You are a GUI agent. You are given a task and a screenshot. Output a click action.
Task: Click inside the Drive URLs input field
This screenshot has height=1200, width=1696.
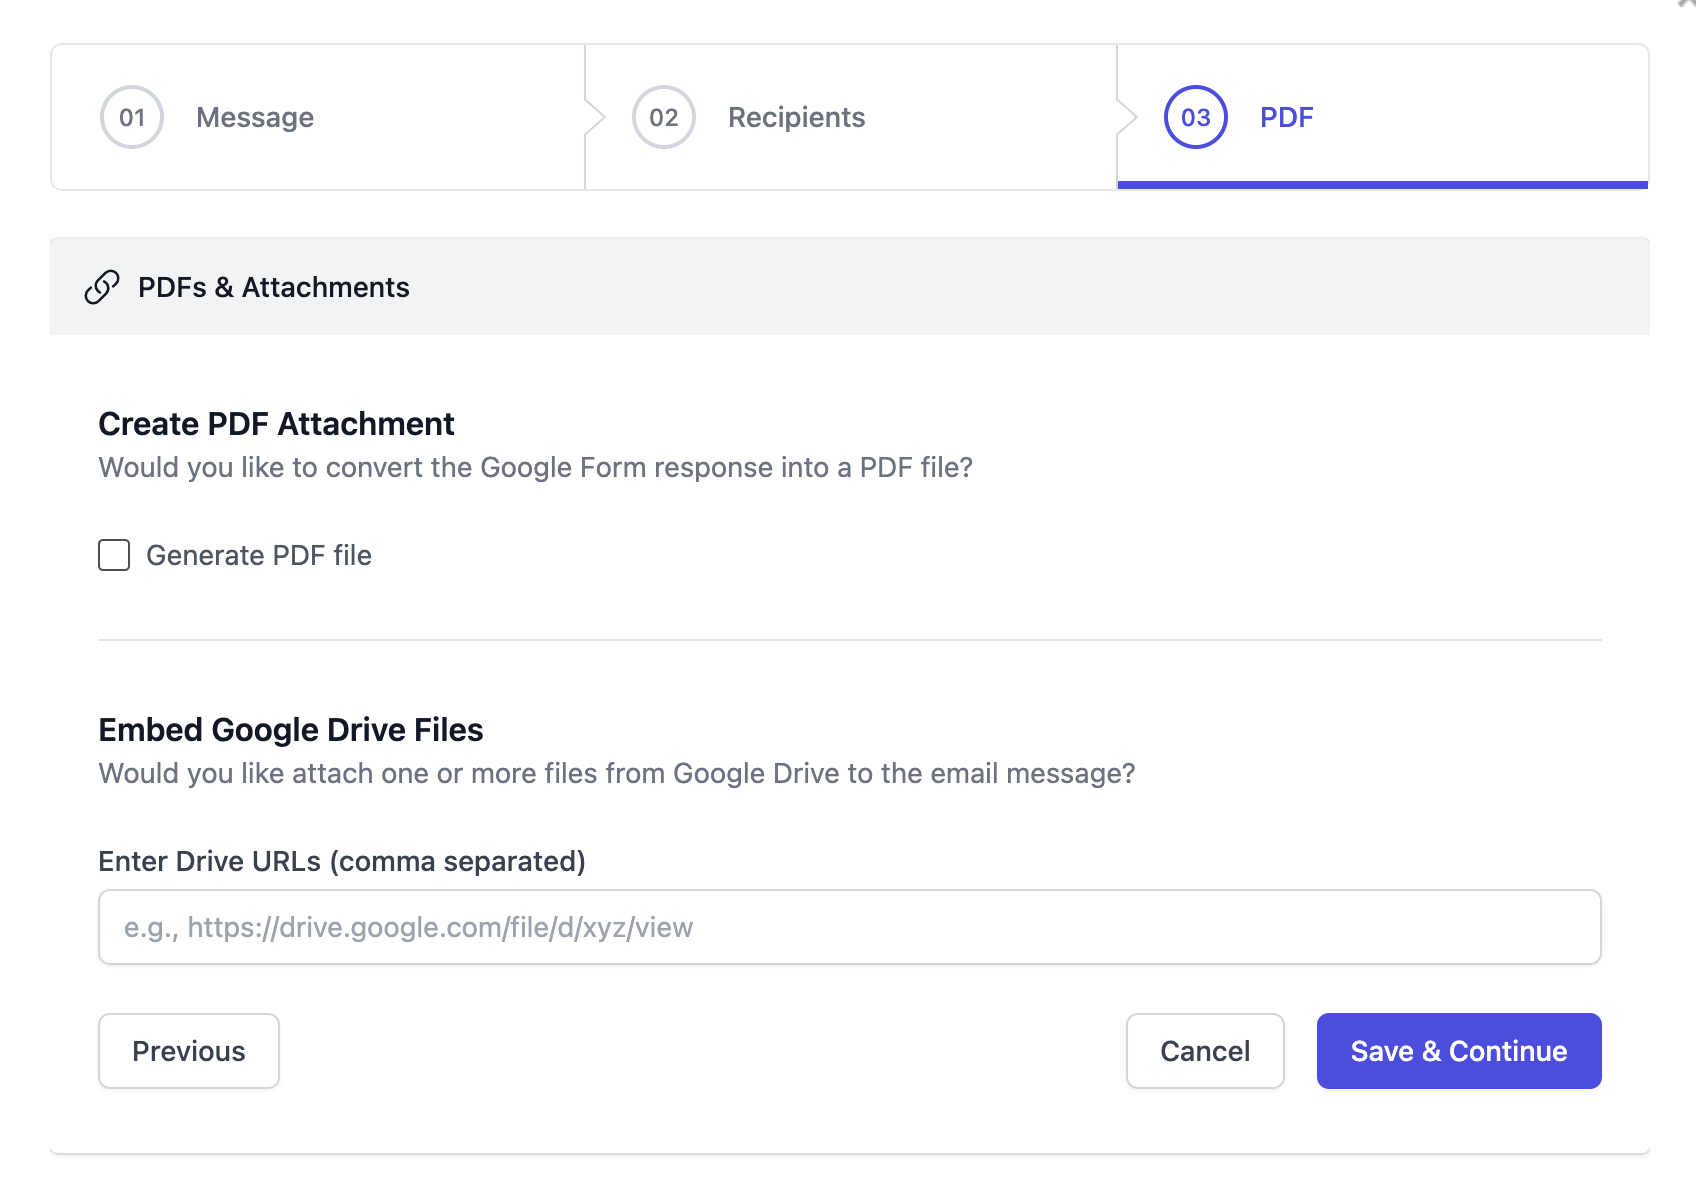(848, 927)
